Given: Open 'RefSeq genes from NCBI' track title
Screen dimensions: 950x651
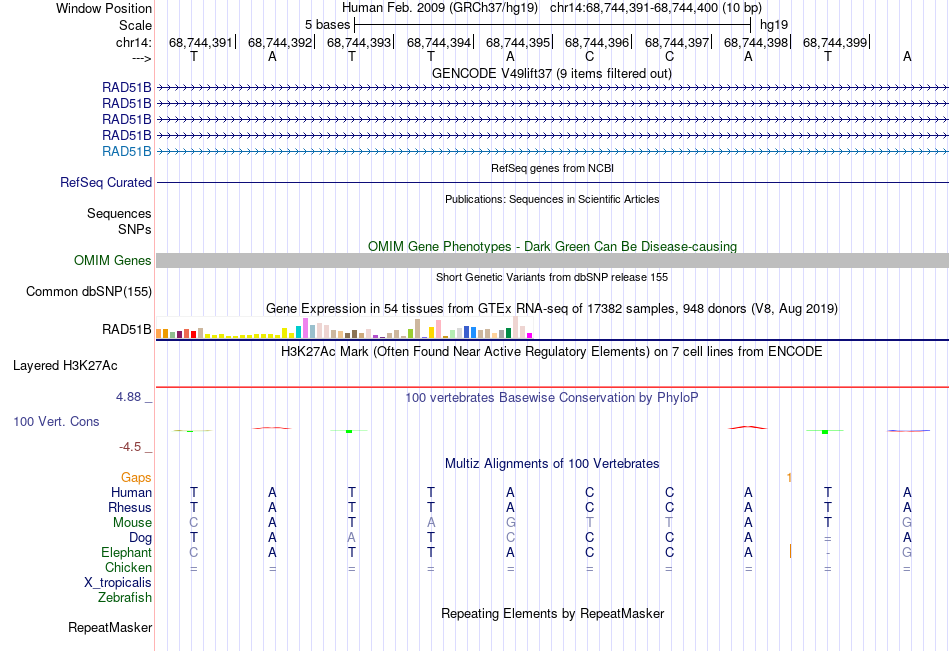Looking at the screenshot, I should [x=552, y=168].
